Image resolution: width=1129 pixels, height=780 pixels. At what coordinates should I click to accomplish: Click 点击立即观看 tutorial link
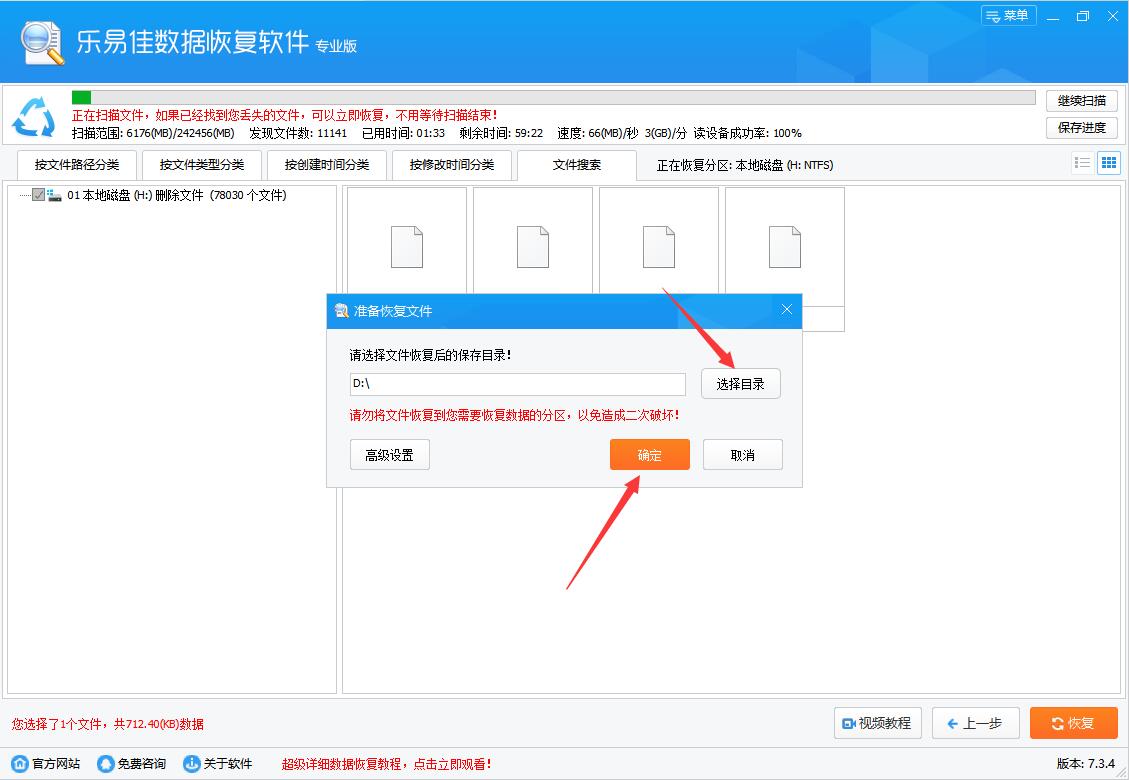(452, 761)
